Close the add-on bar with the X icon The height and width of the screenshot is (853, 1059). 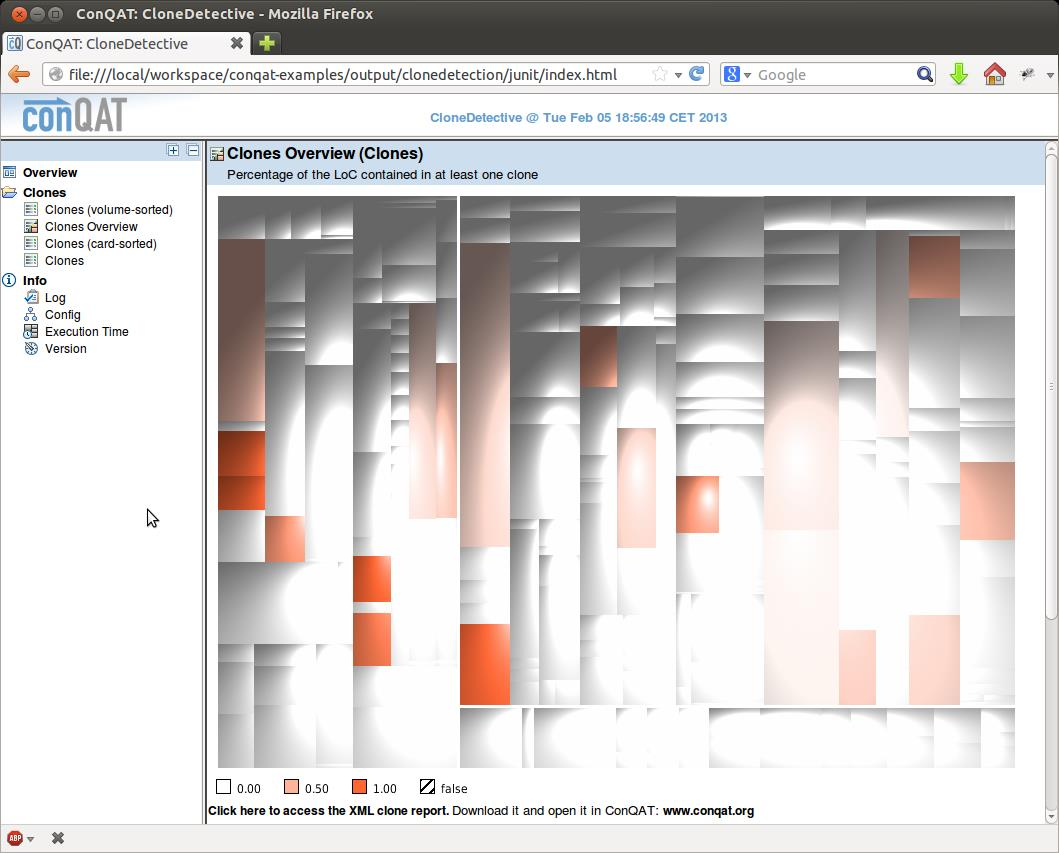(x=58, y=838)
